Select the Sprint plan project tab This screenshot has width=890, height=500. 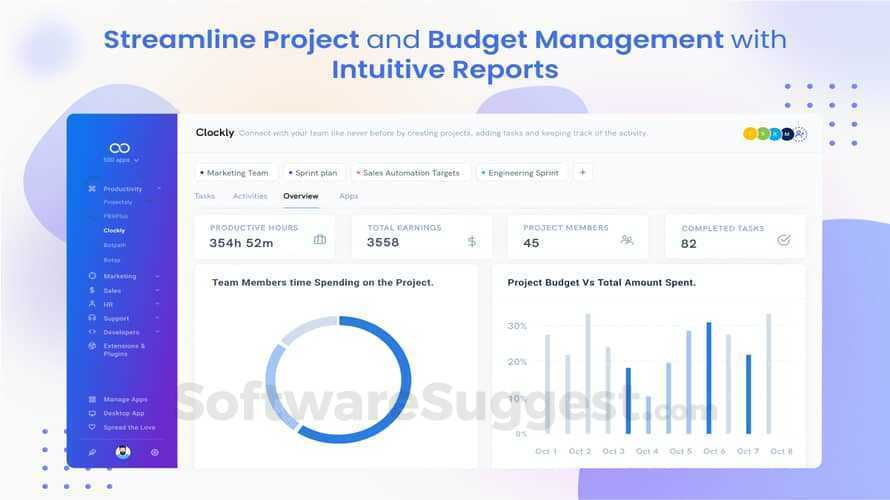tap(313, 173)
